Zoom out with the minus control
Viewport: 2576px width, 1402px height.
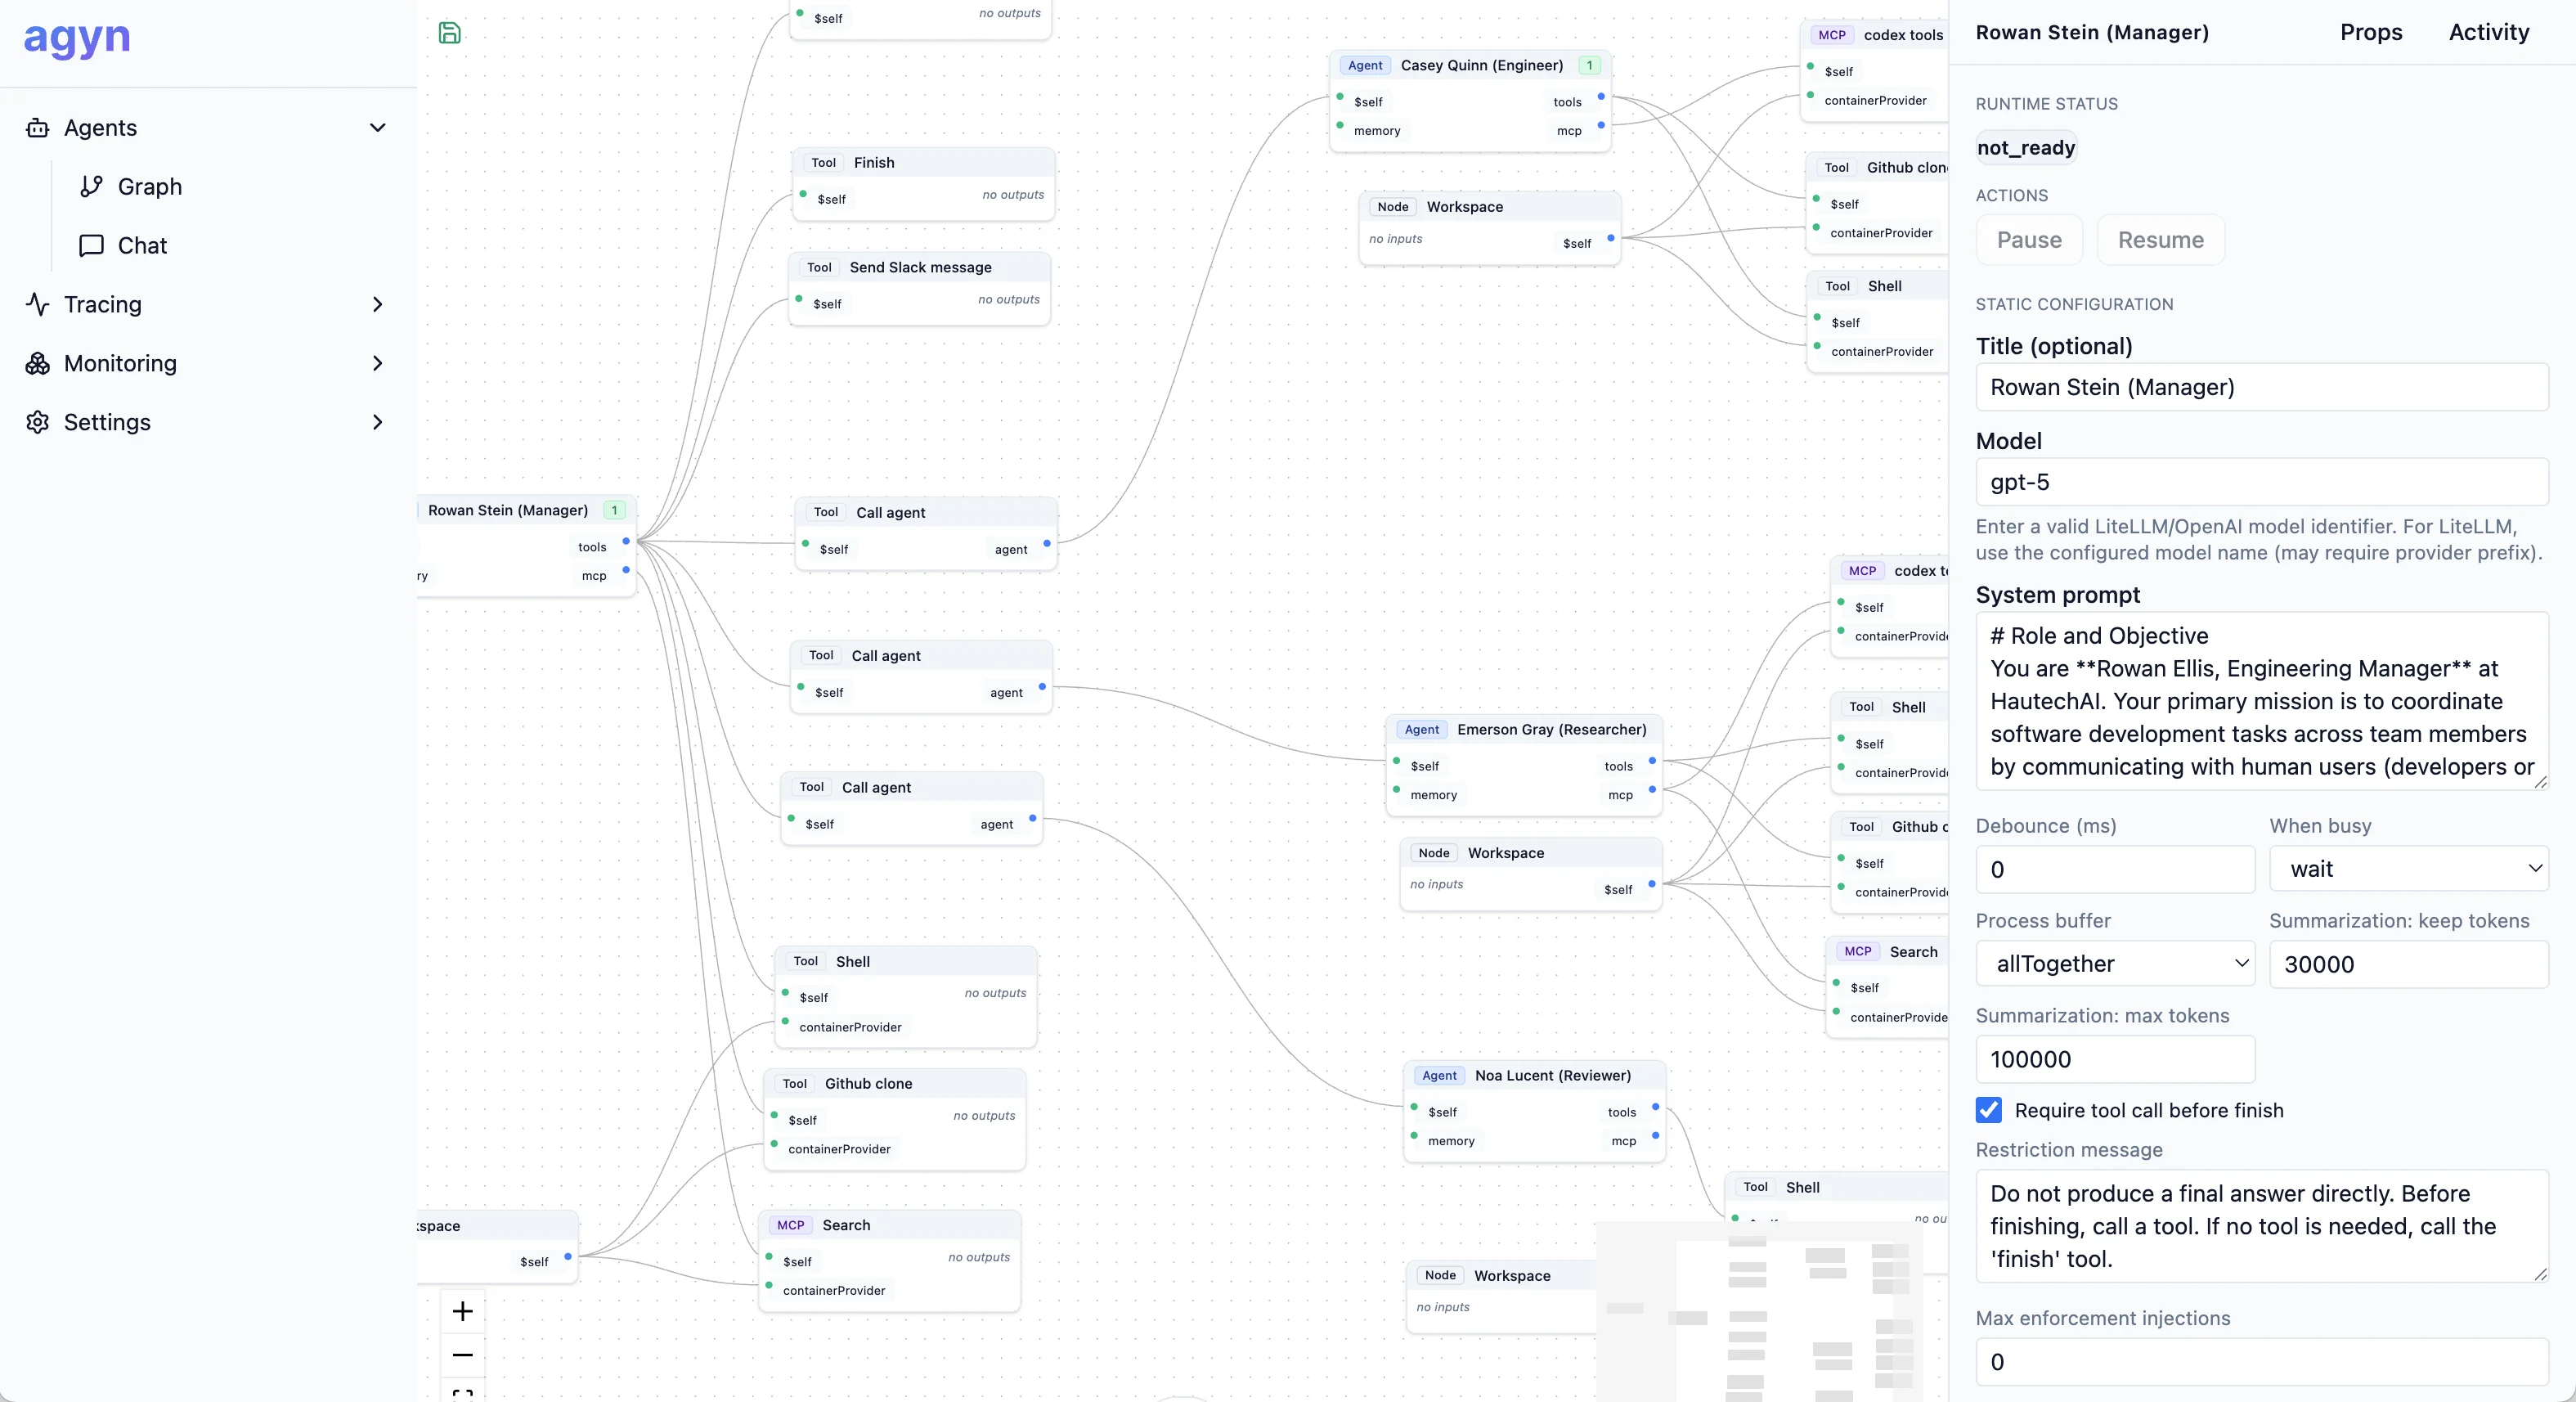(x=462, y=1355)
